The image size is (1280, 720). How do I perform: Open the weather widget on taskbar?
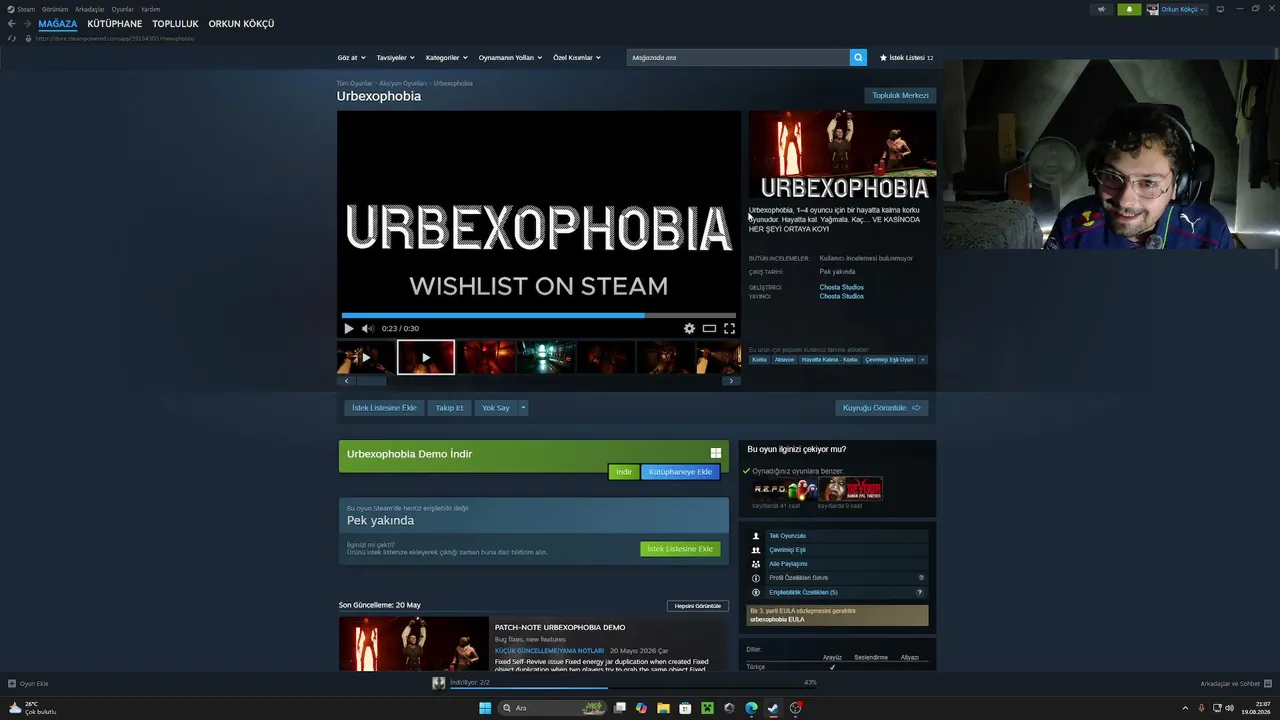click(x=32, y=708)
